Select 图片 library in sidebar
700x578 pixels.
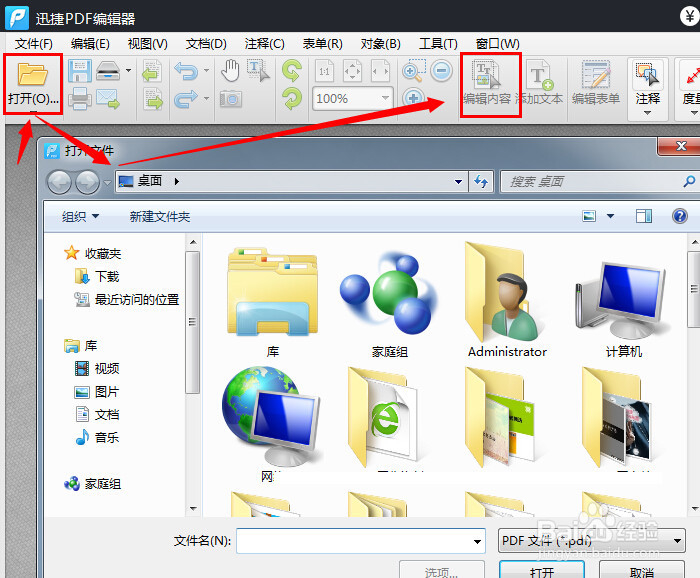tap(97, 392)
